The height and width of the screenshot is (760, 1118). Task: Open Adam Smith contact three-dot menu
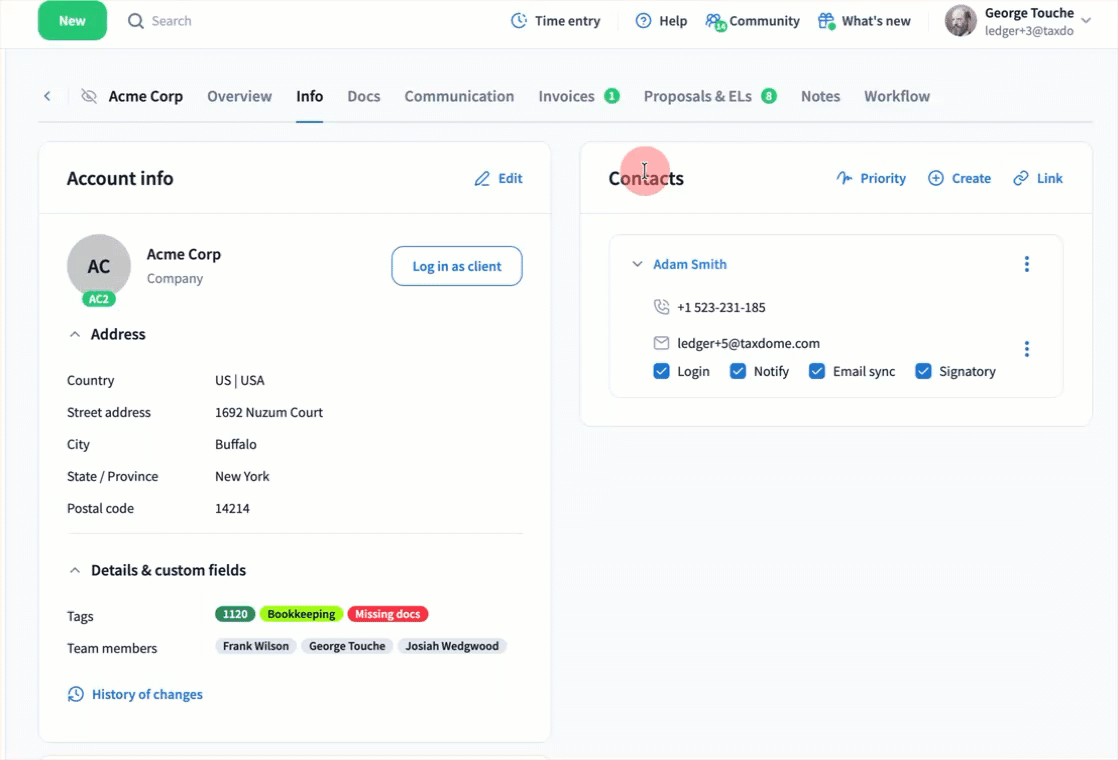1027,264
